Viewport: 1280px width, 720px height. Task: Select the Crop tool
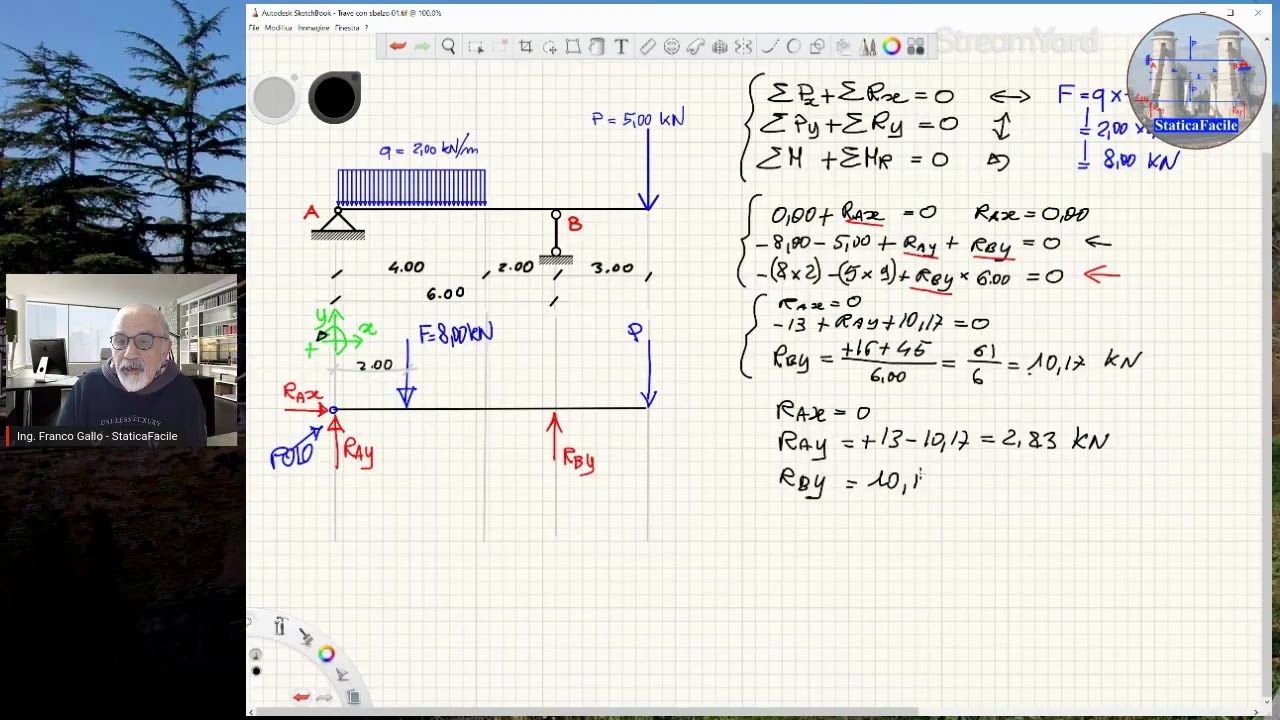pos(525,47)
